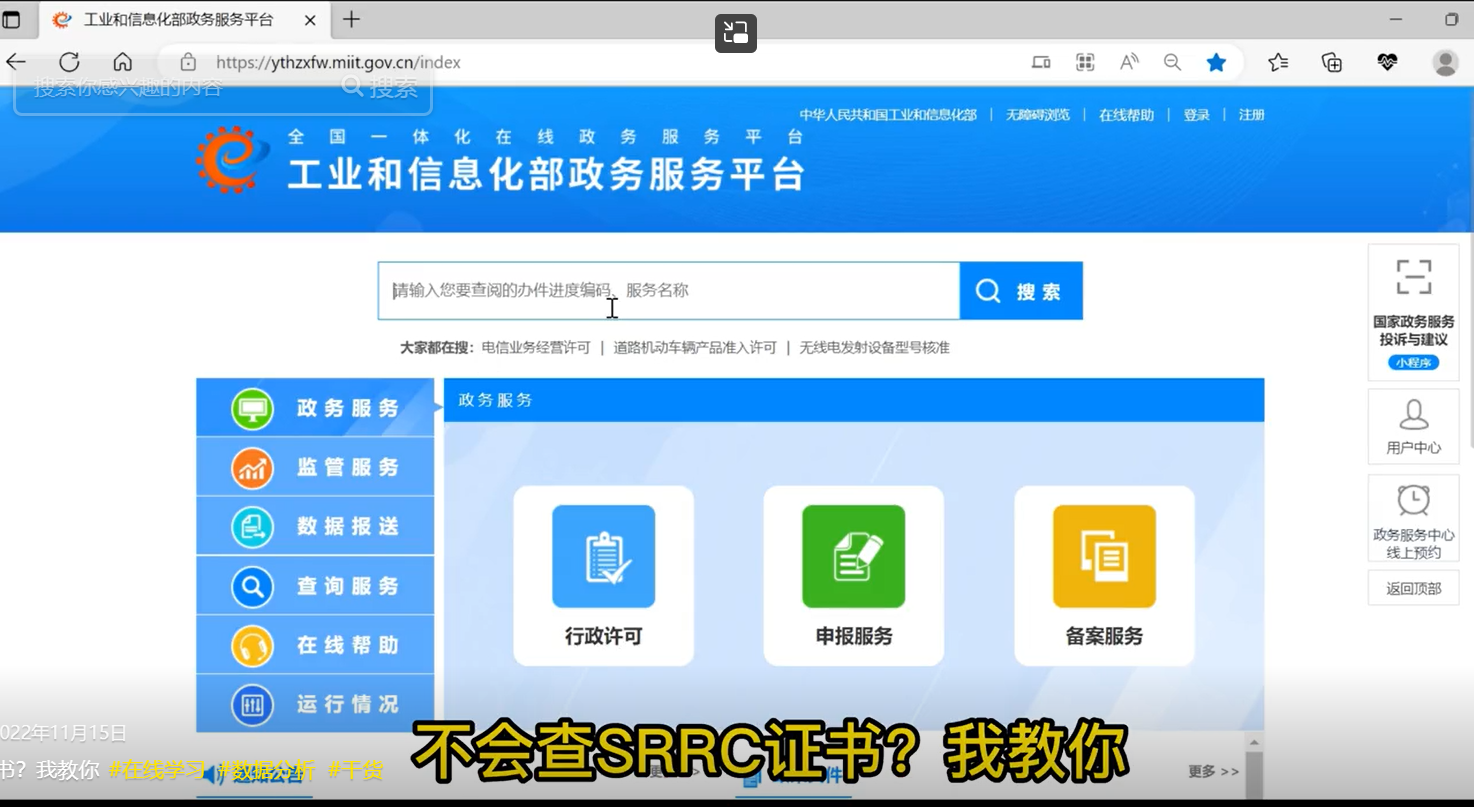Select the 监管服务 chart icon in sidebar
Screen dimensions: 1474x807
(251, 467)
